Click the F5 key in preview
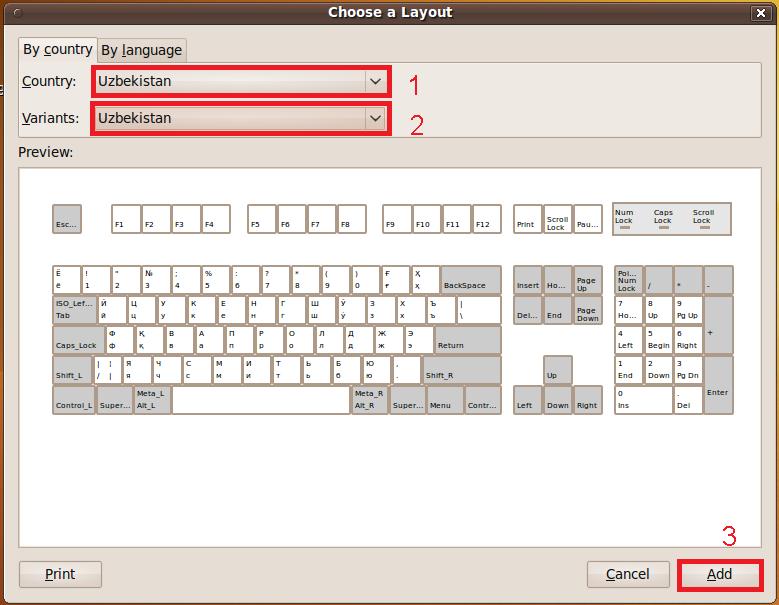 coord(262,219)
